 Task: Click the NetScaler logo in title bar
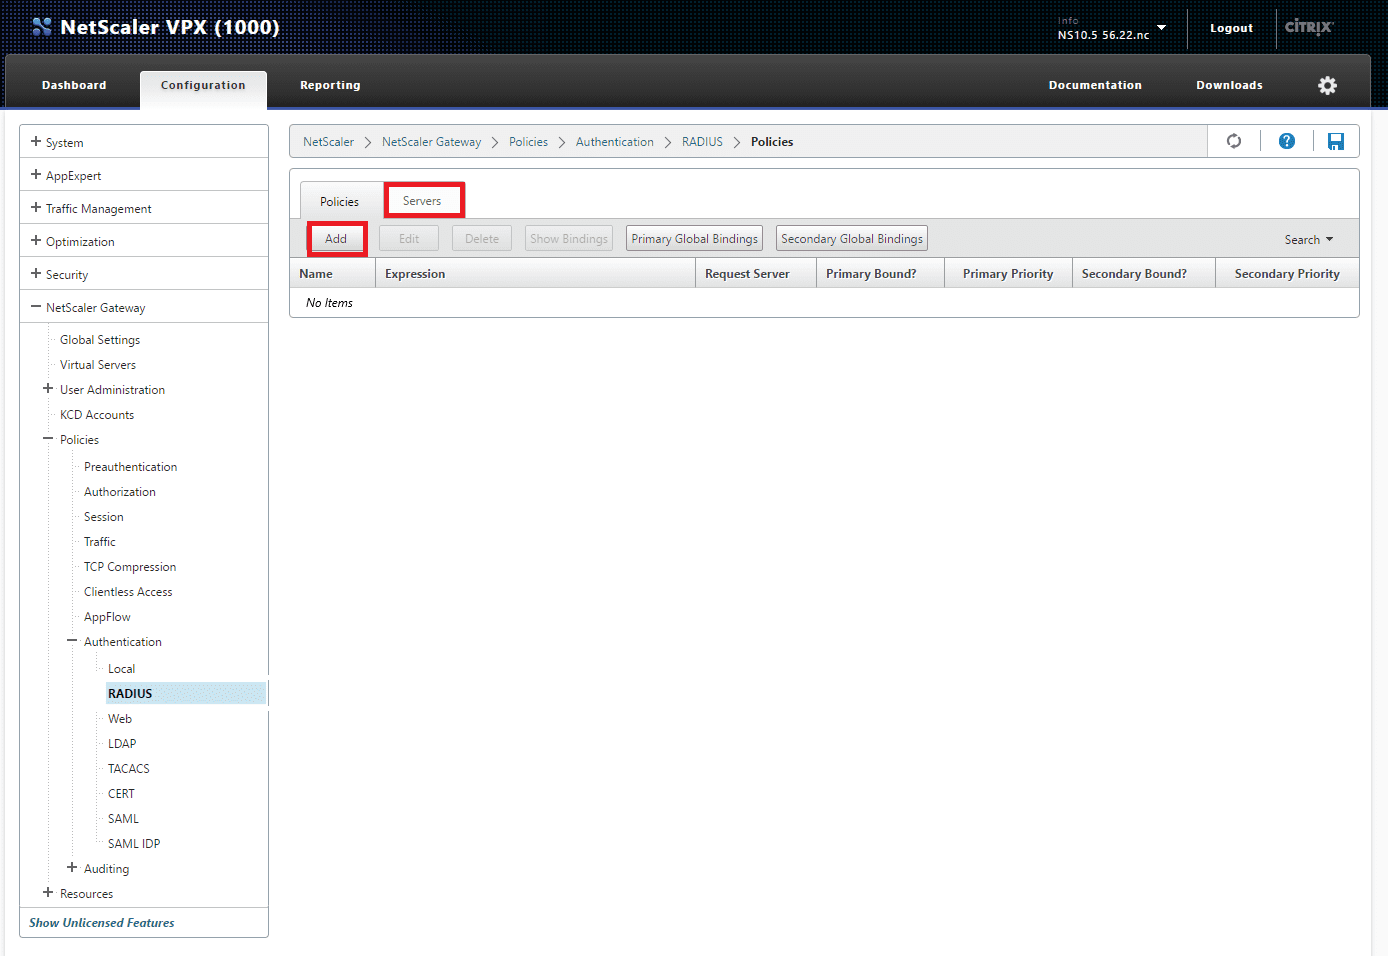(42, 26)
